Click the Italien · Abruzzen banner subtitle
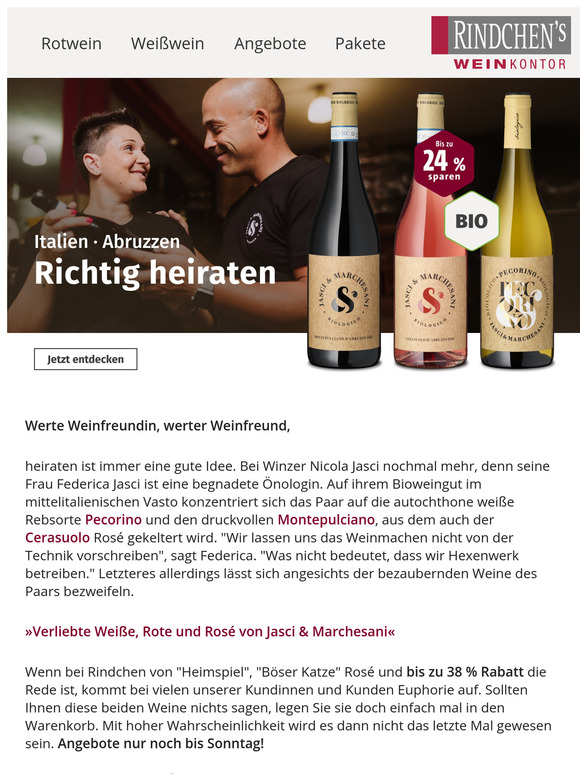 pos(107,242)
